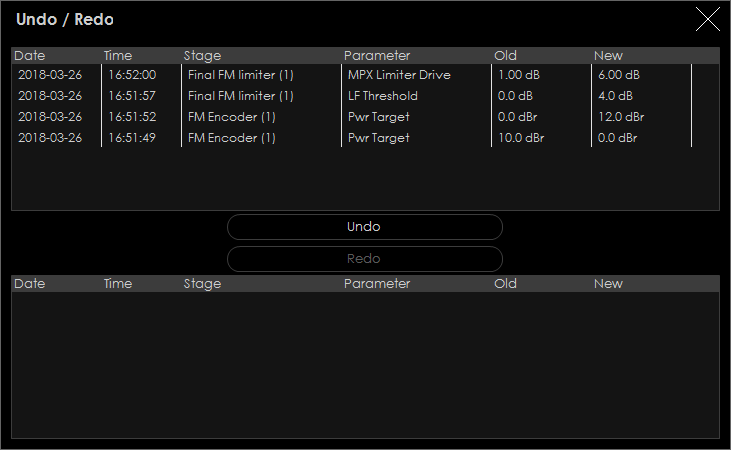The width and height of the screenshot is (731, 450).
Task: Click the 6.00 dB new value cell
Action: point(617,75)
